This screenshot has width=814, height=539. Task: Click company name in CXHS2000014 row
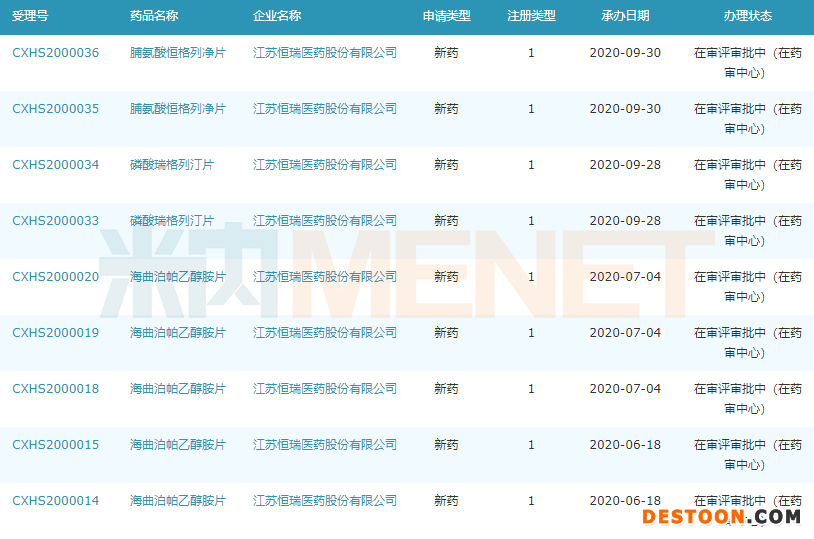pyautogui.click(x=325, y=501)
